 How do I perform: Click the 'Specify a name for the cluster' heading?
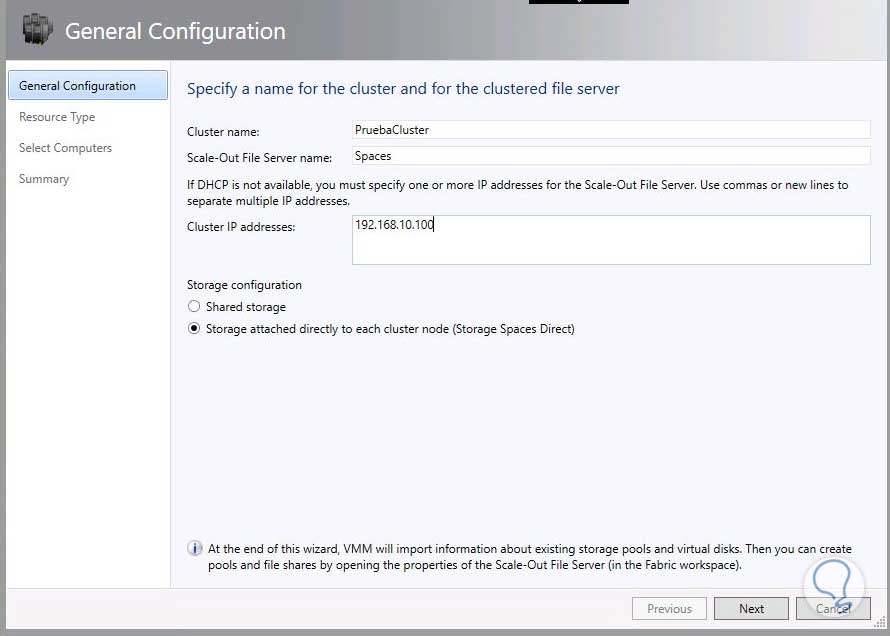click(403, 89)
